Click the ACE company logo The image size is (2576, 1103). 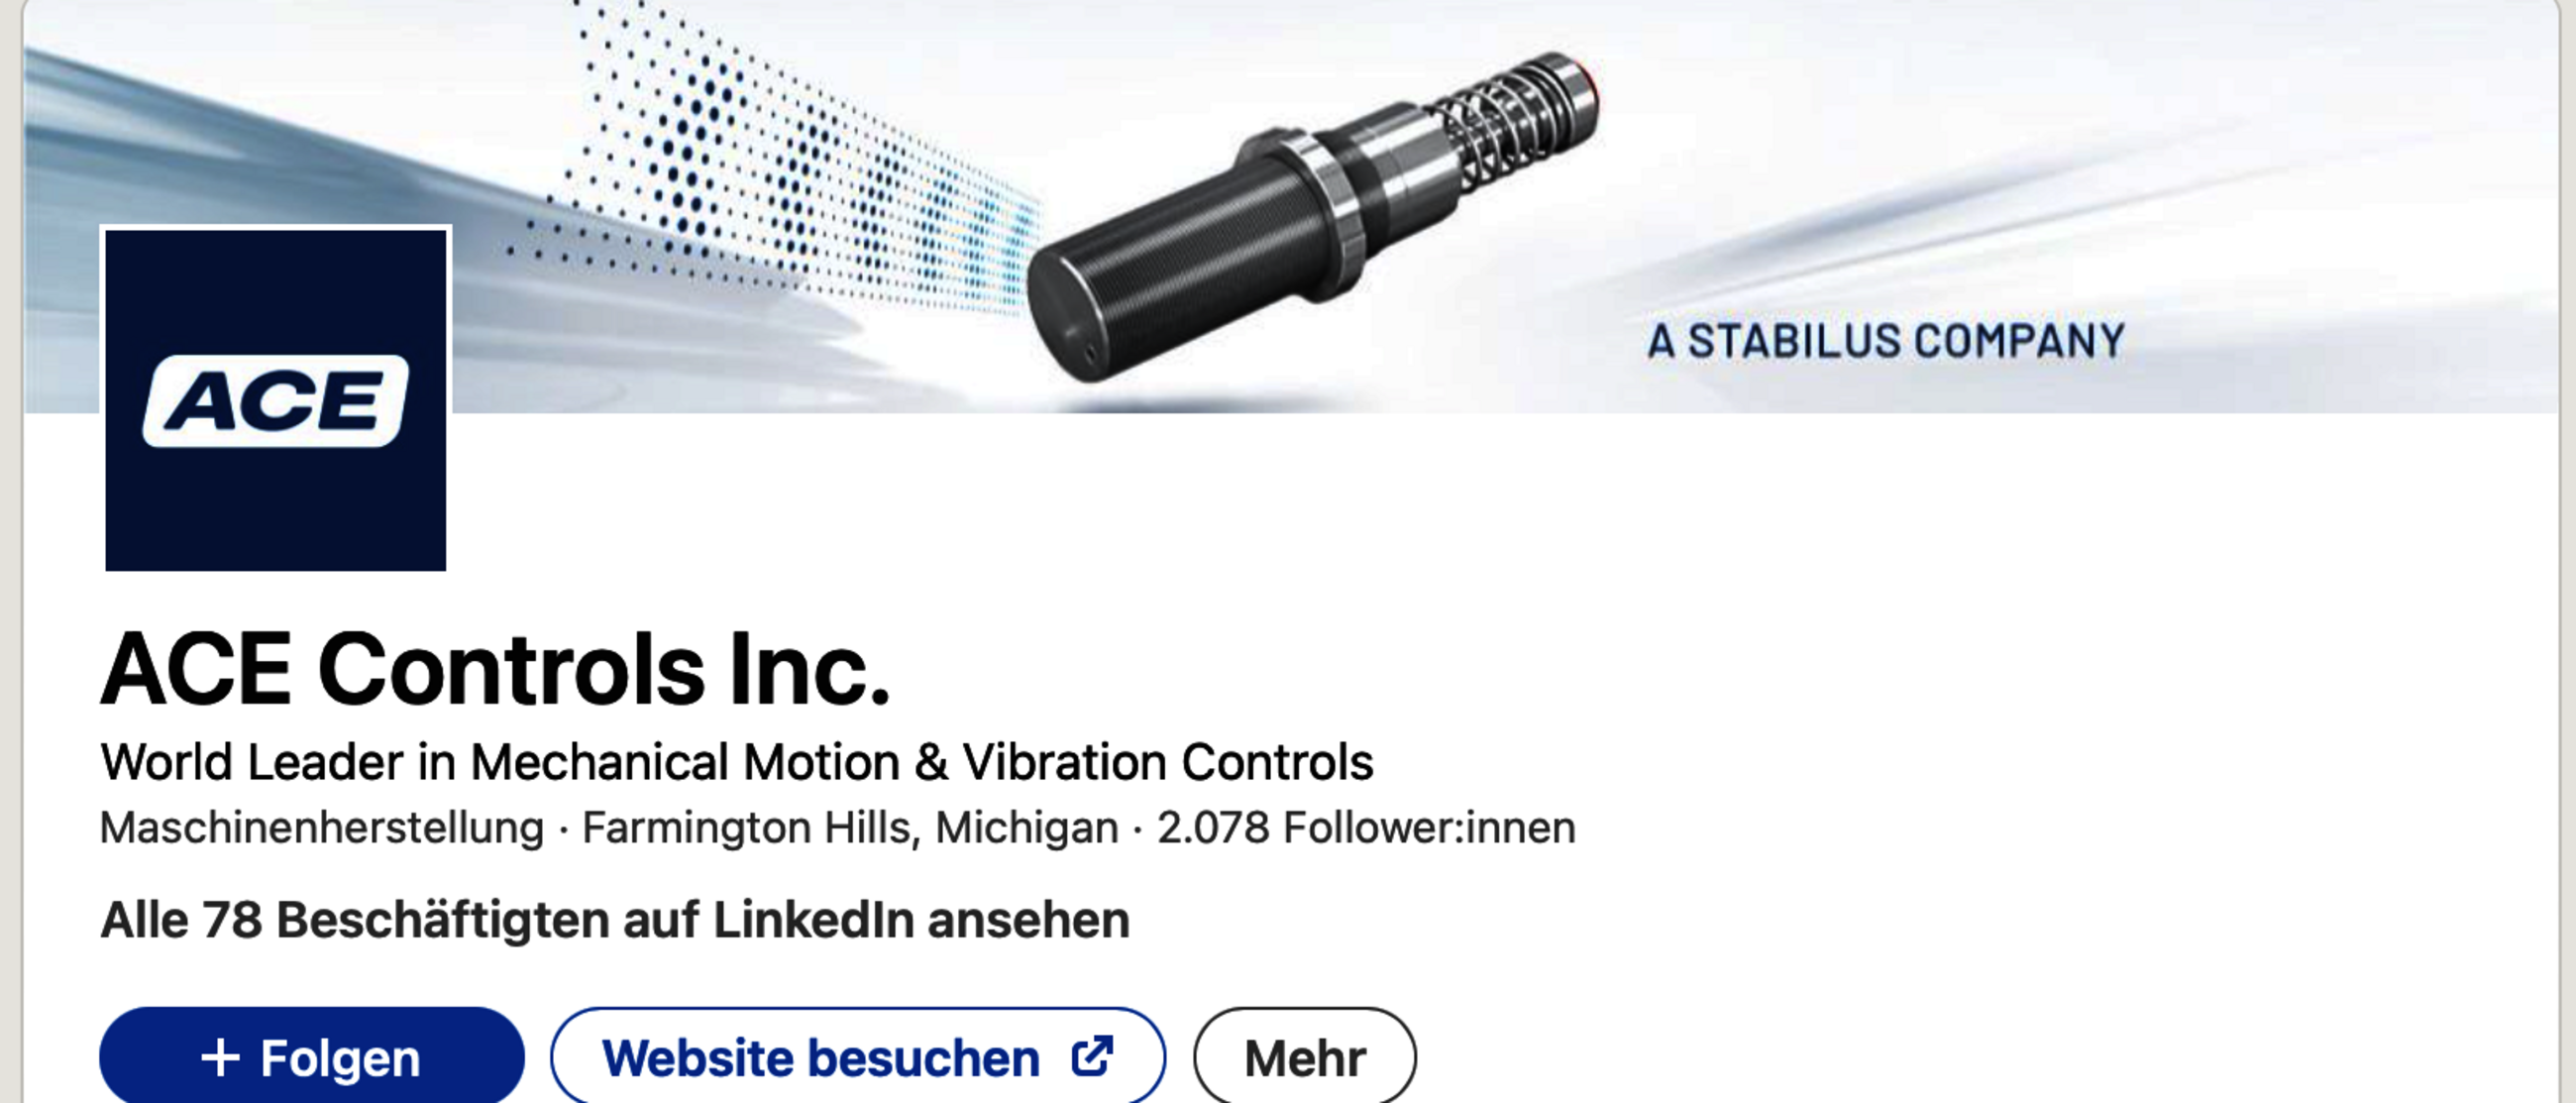click(x=276, y=400)
